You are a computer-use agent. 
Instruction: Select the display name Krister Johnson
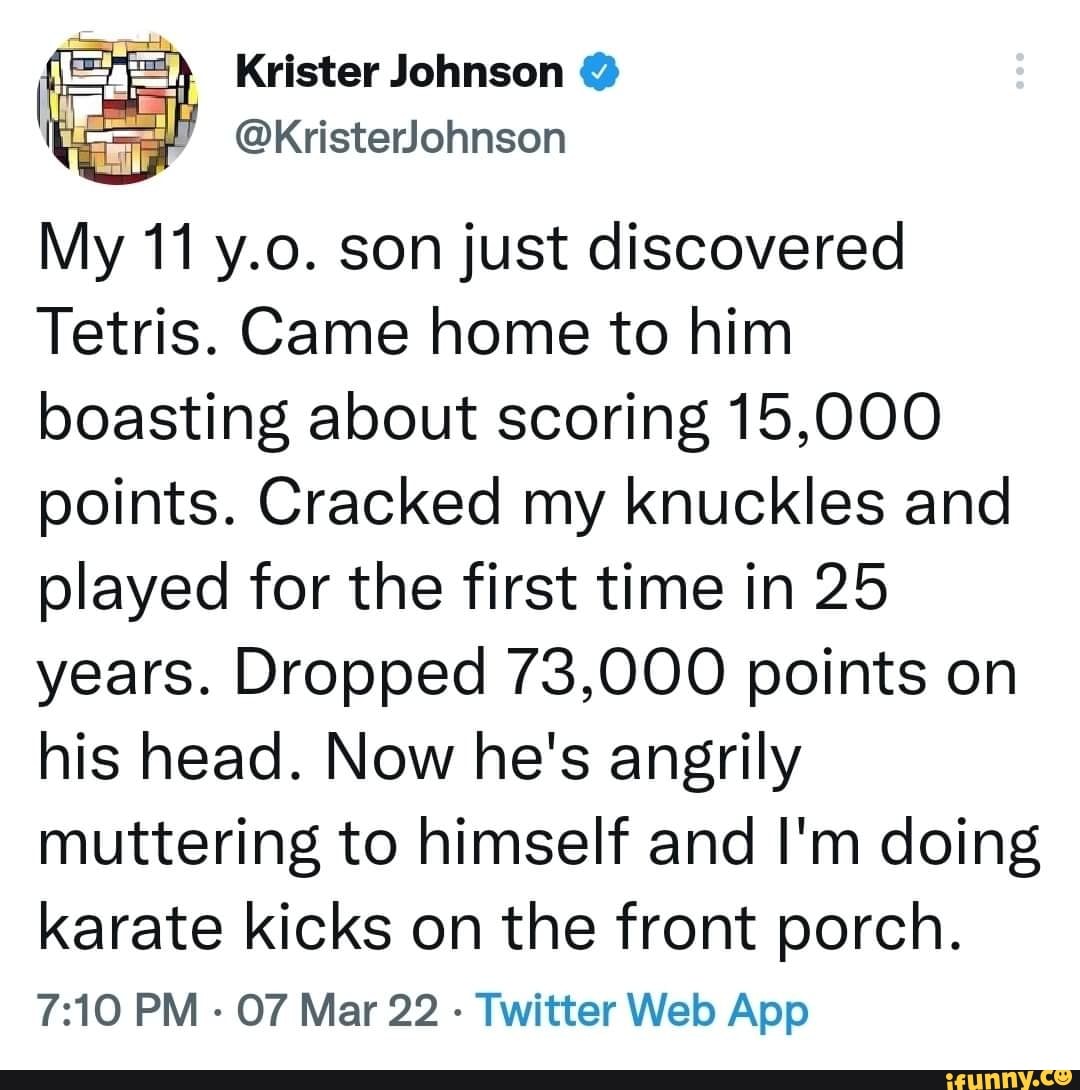click(x=397, y=70)
